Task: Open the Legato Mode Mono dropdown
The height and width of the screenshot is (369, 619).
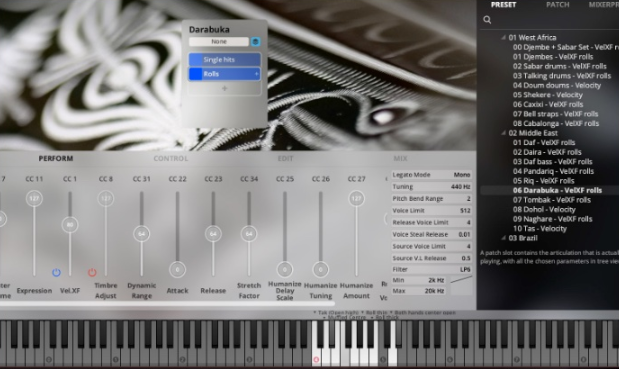Action: [431, 175]
